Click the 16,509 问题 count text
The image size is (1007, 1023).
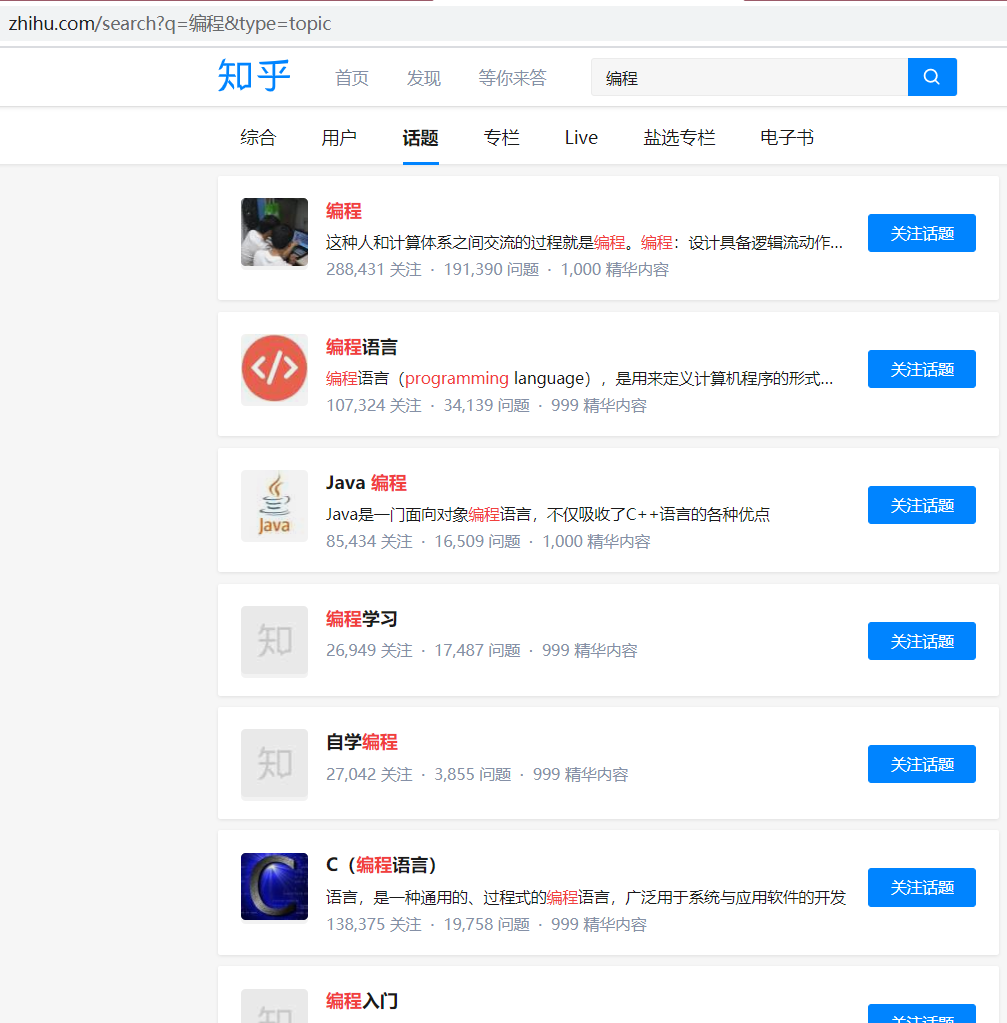tap(478, 542)
